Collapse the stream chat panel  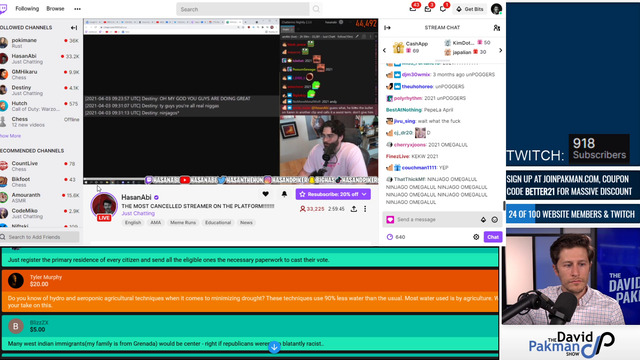coord(387,28)
